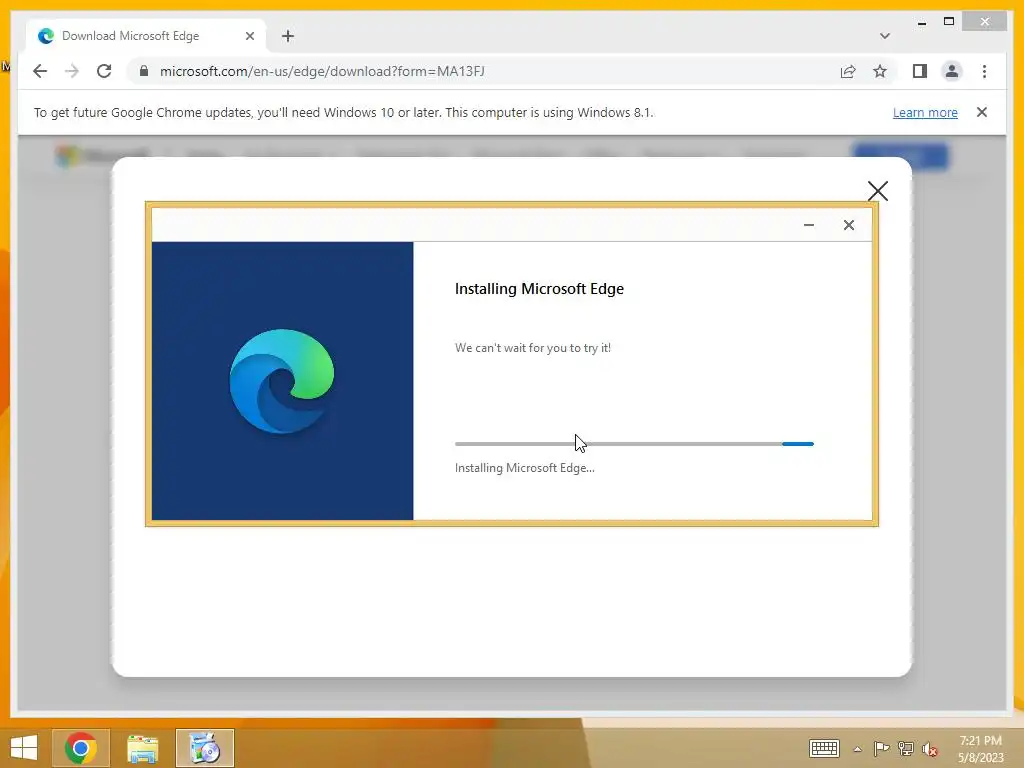Image resolution: width=1024 pixels, height=768 pixels.
Task: Open a new tab with plus button
Action: (x=287, y=36)
